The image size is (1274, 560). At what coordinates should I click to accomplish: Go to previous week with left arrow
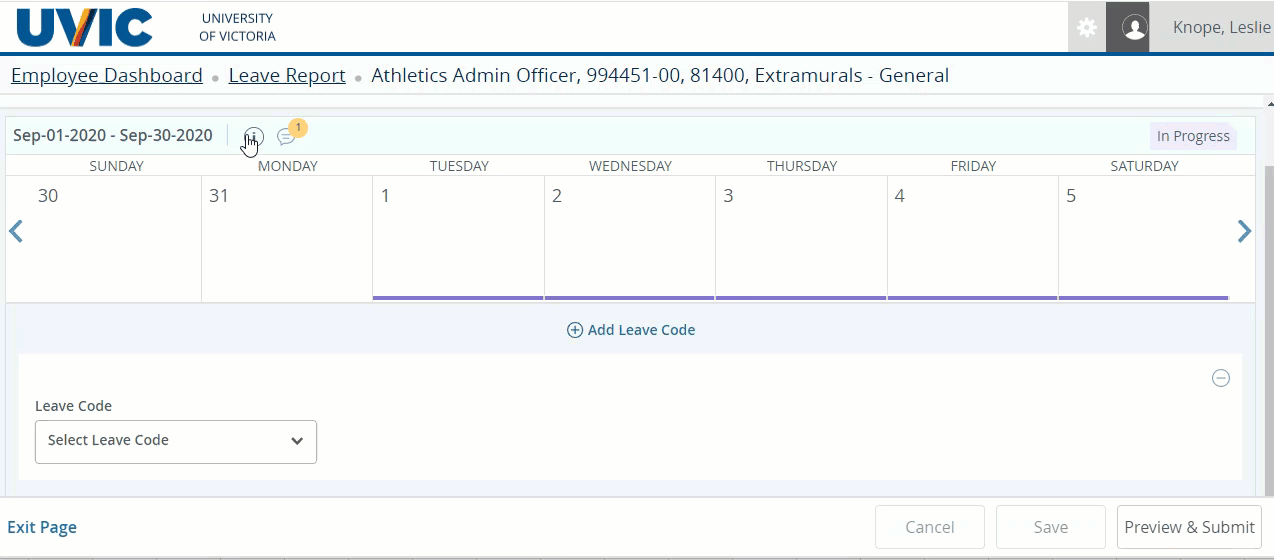(x=16, y=232)
